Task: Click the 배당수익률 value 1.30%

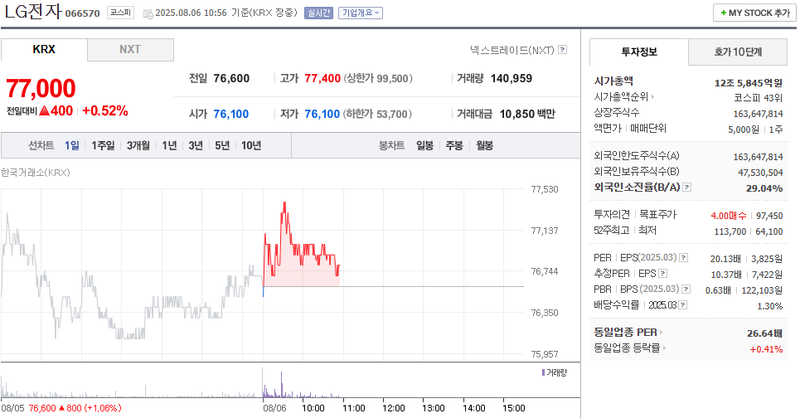Action: point(770,306)
